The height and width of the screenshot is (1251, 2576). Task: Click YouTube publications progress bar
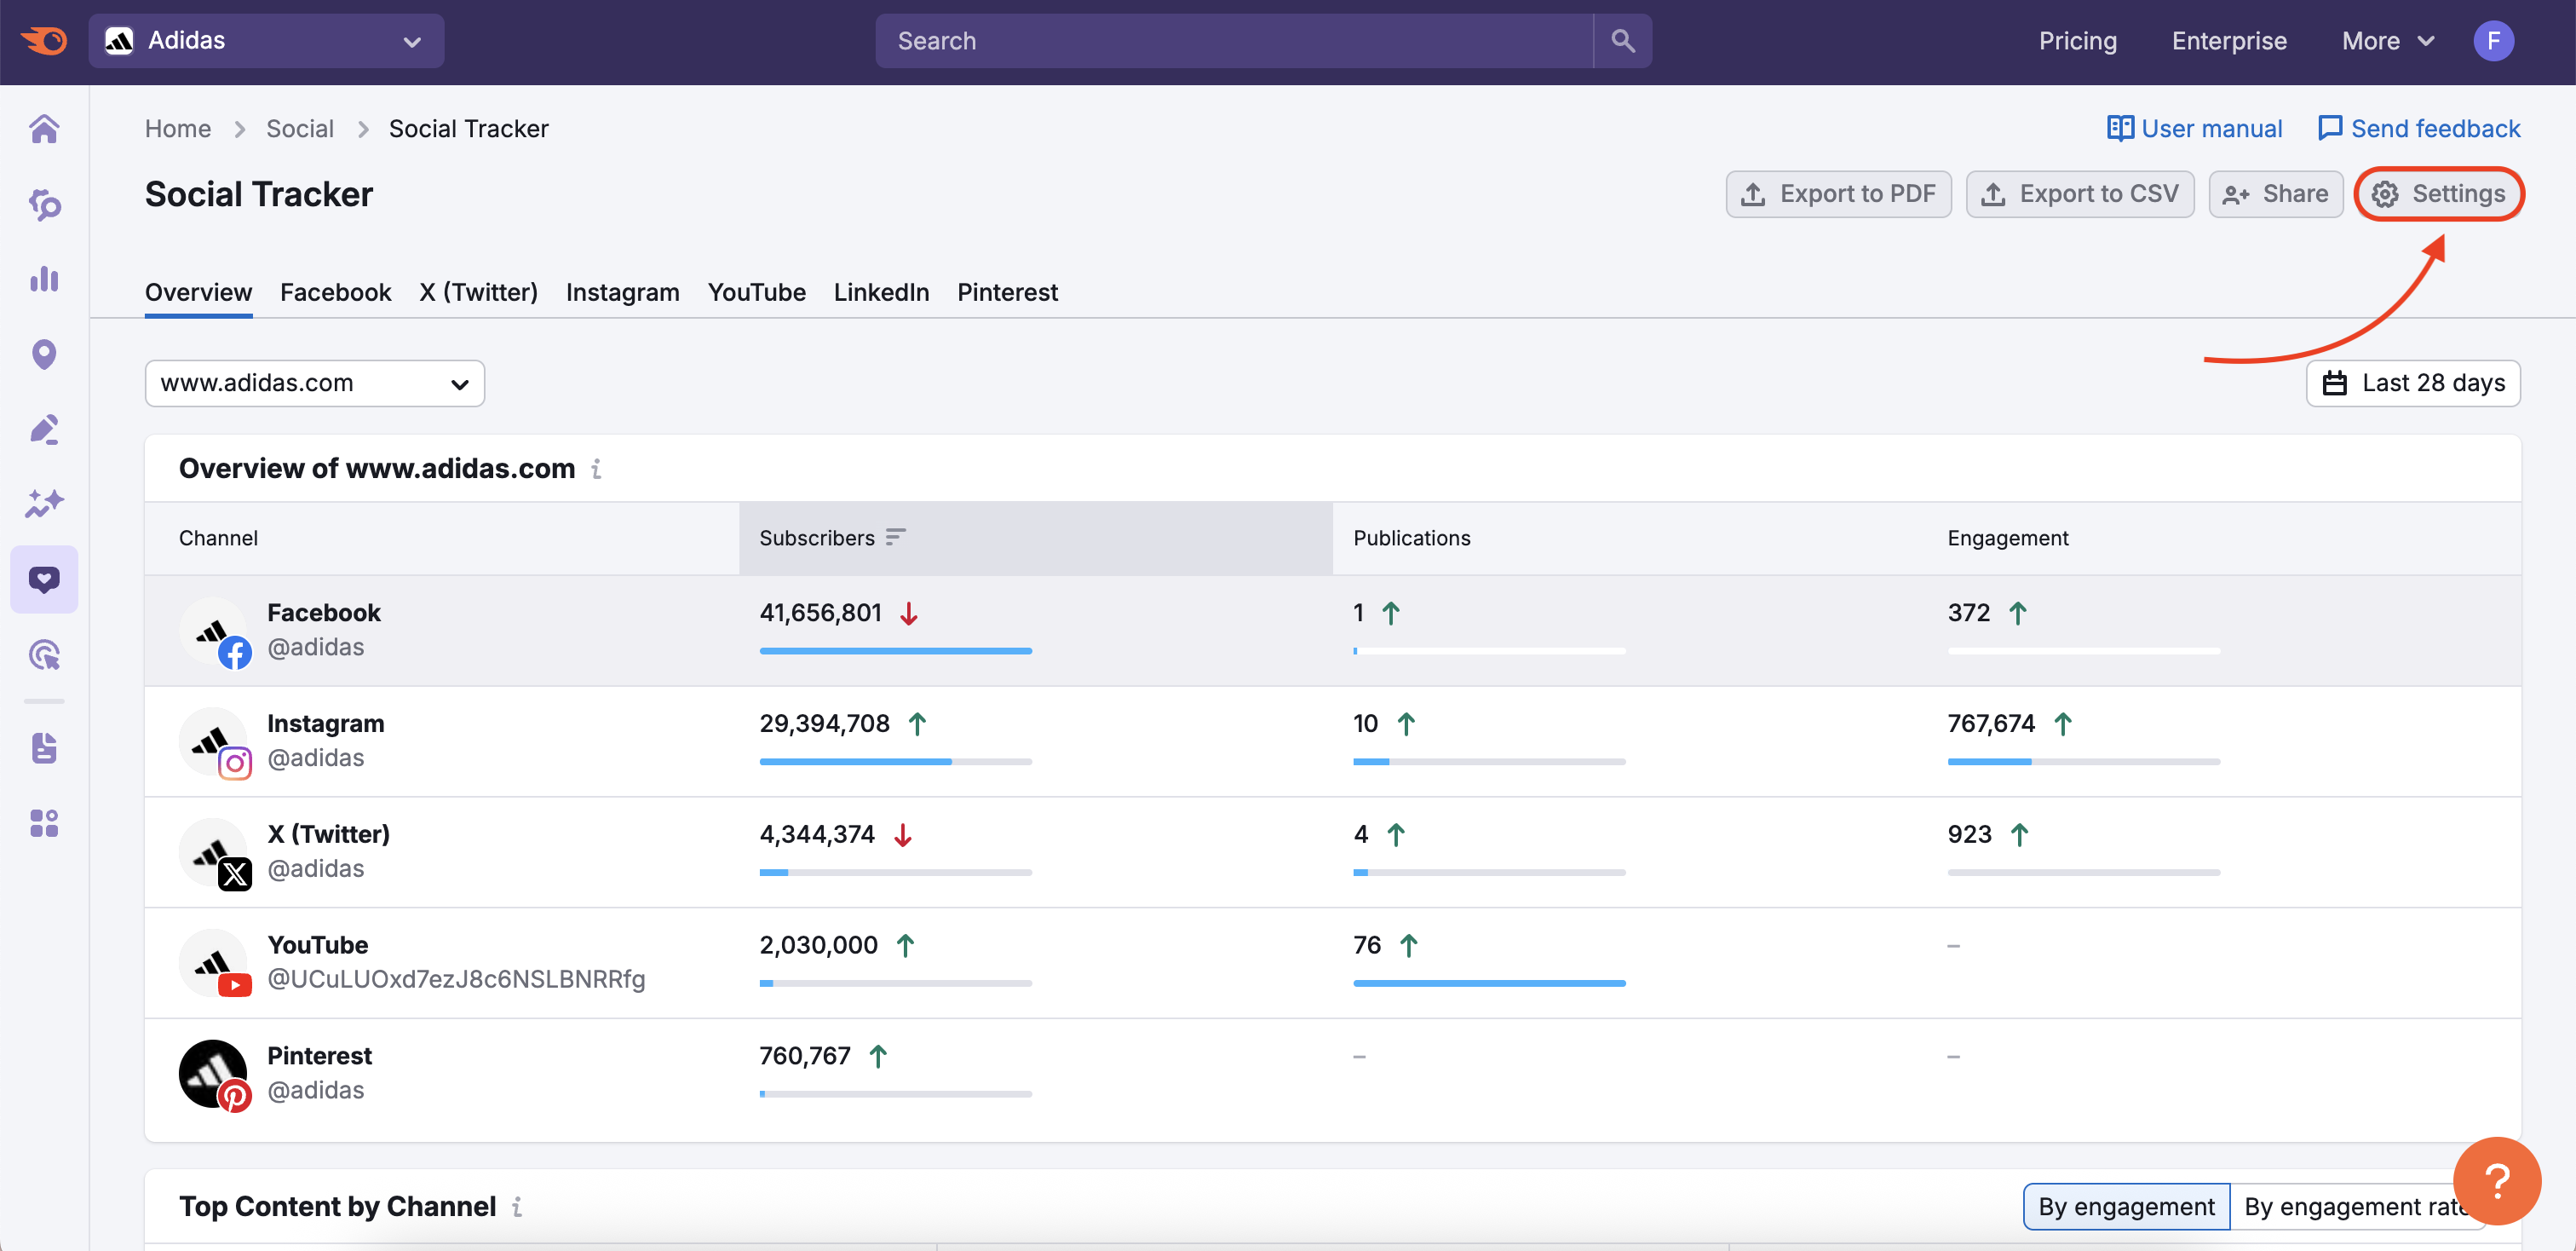pyautogui.click(x=1489, y=984)
